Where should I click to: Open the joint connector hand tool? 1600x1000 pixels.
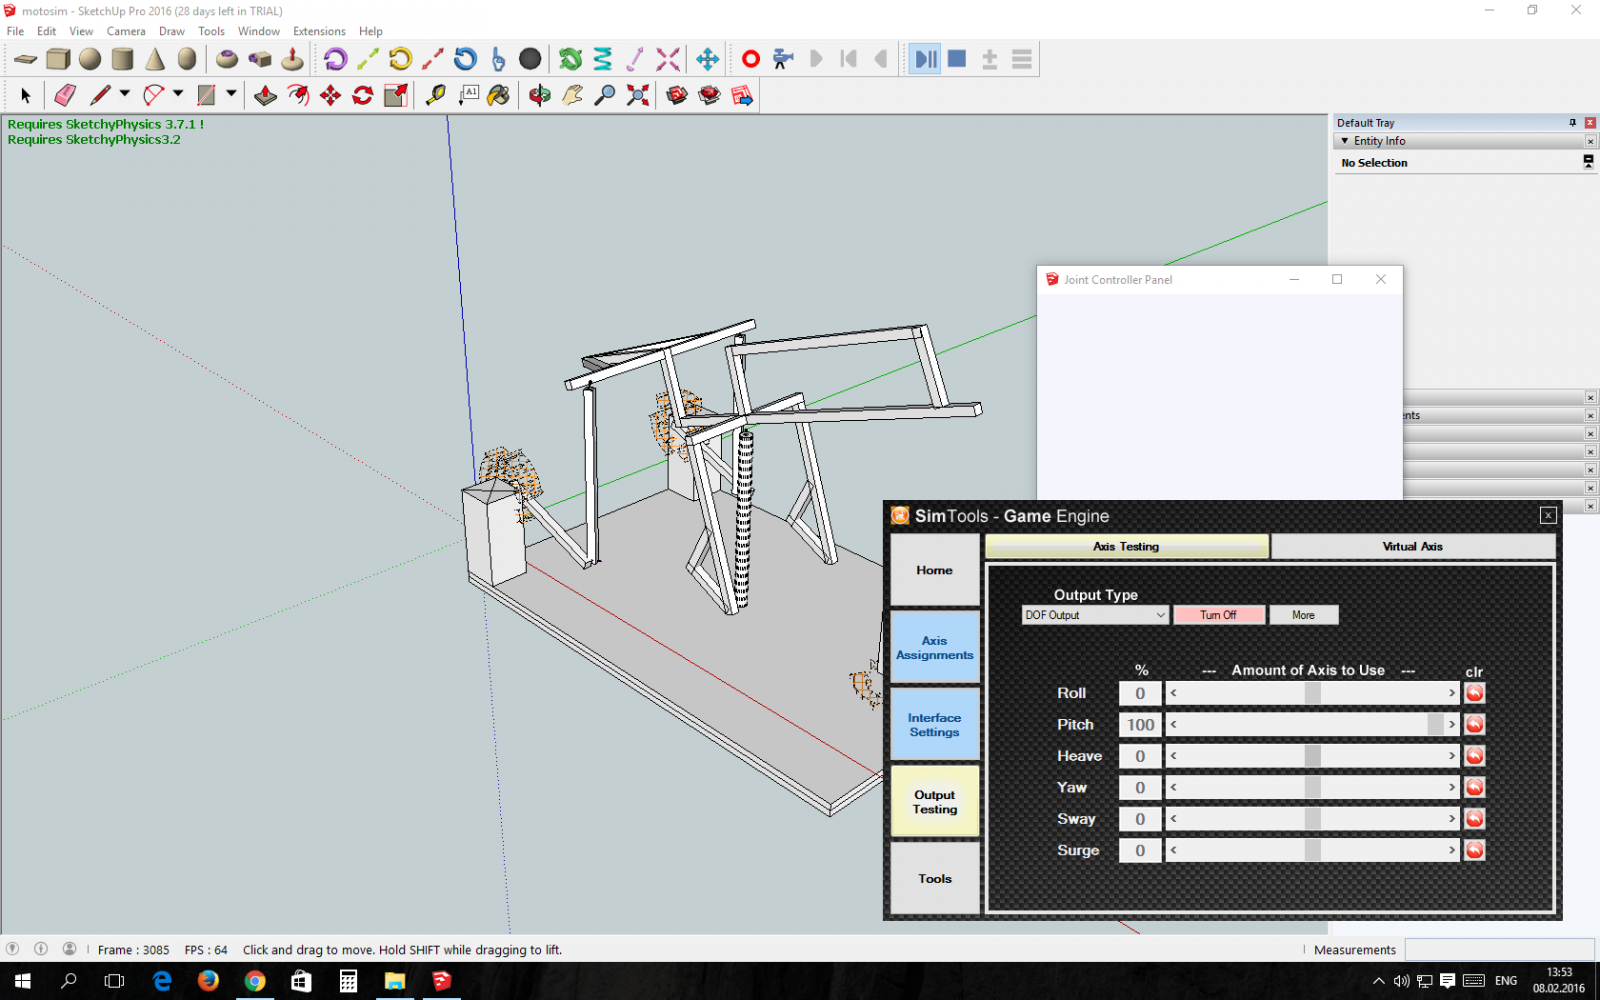coord(498,59)
